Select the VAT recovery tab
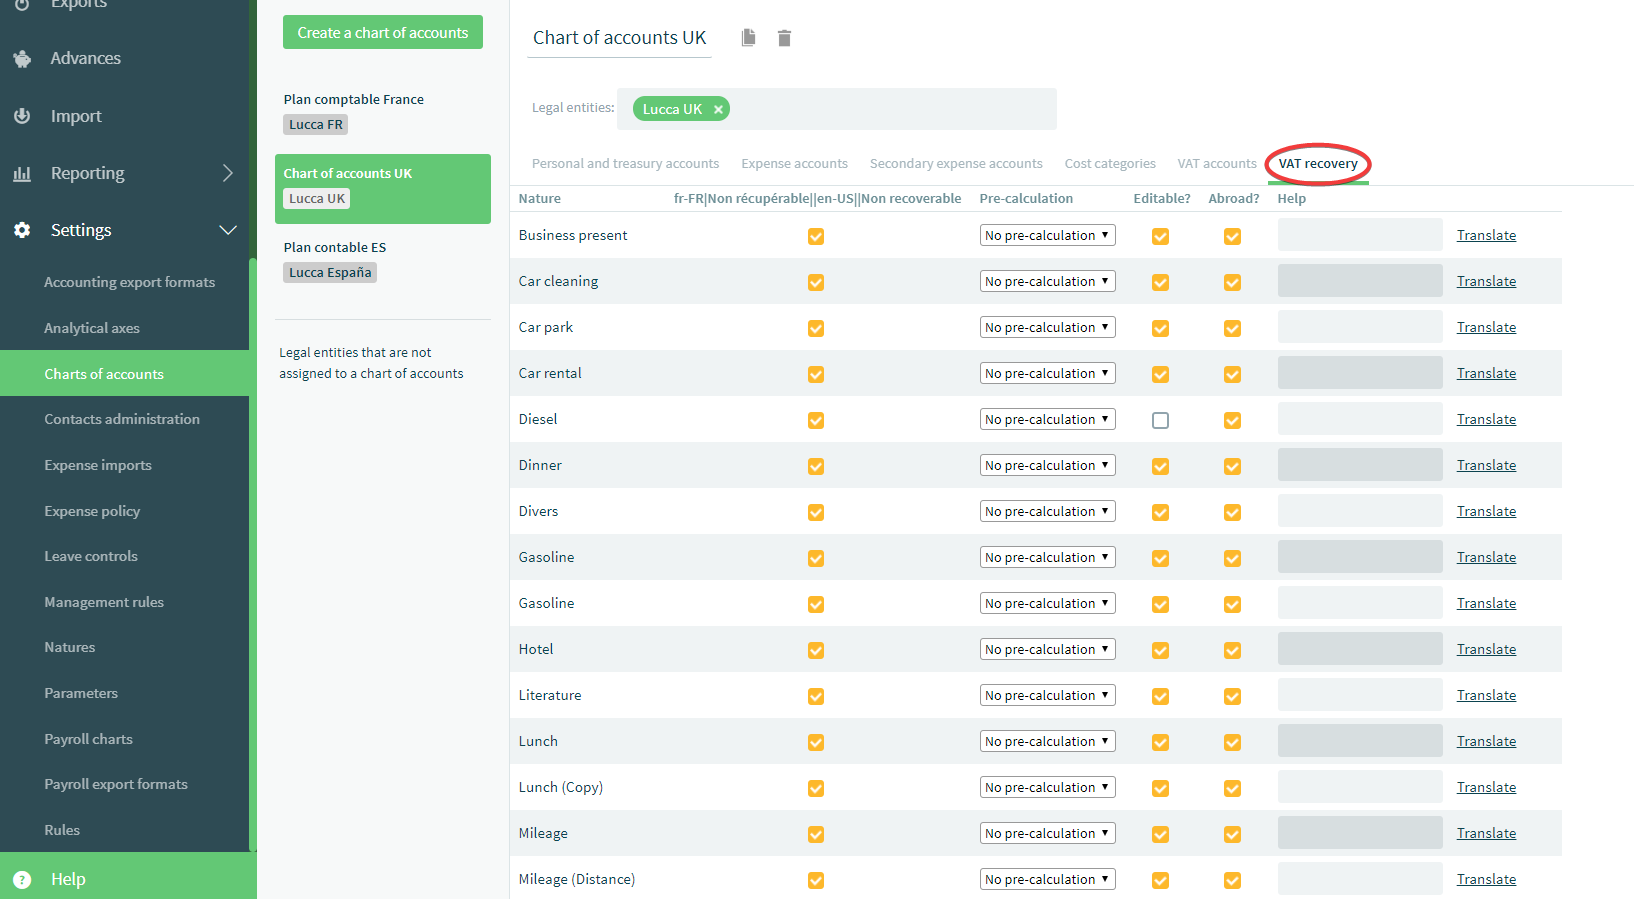 point(1318,163)
